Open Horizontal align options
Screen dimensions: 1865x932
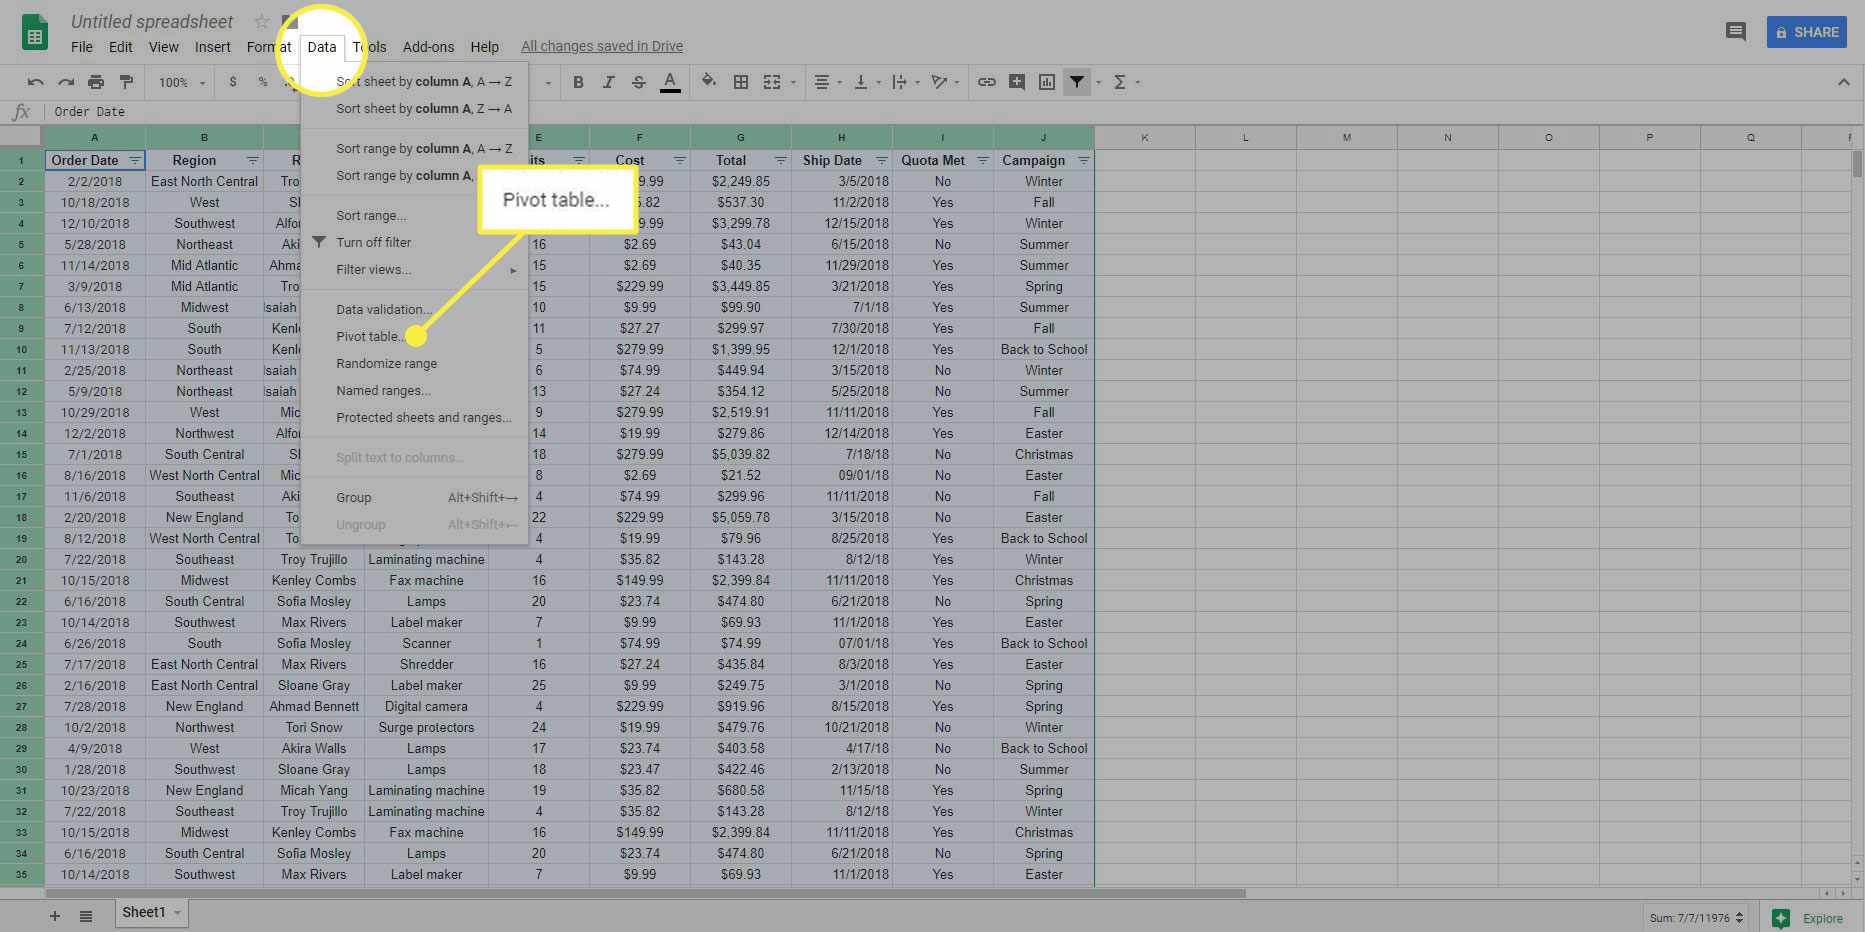[x=822, y=82]
